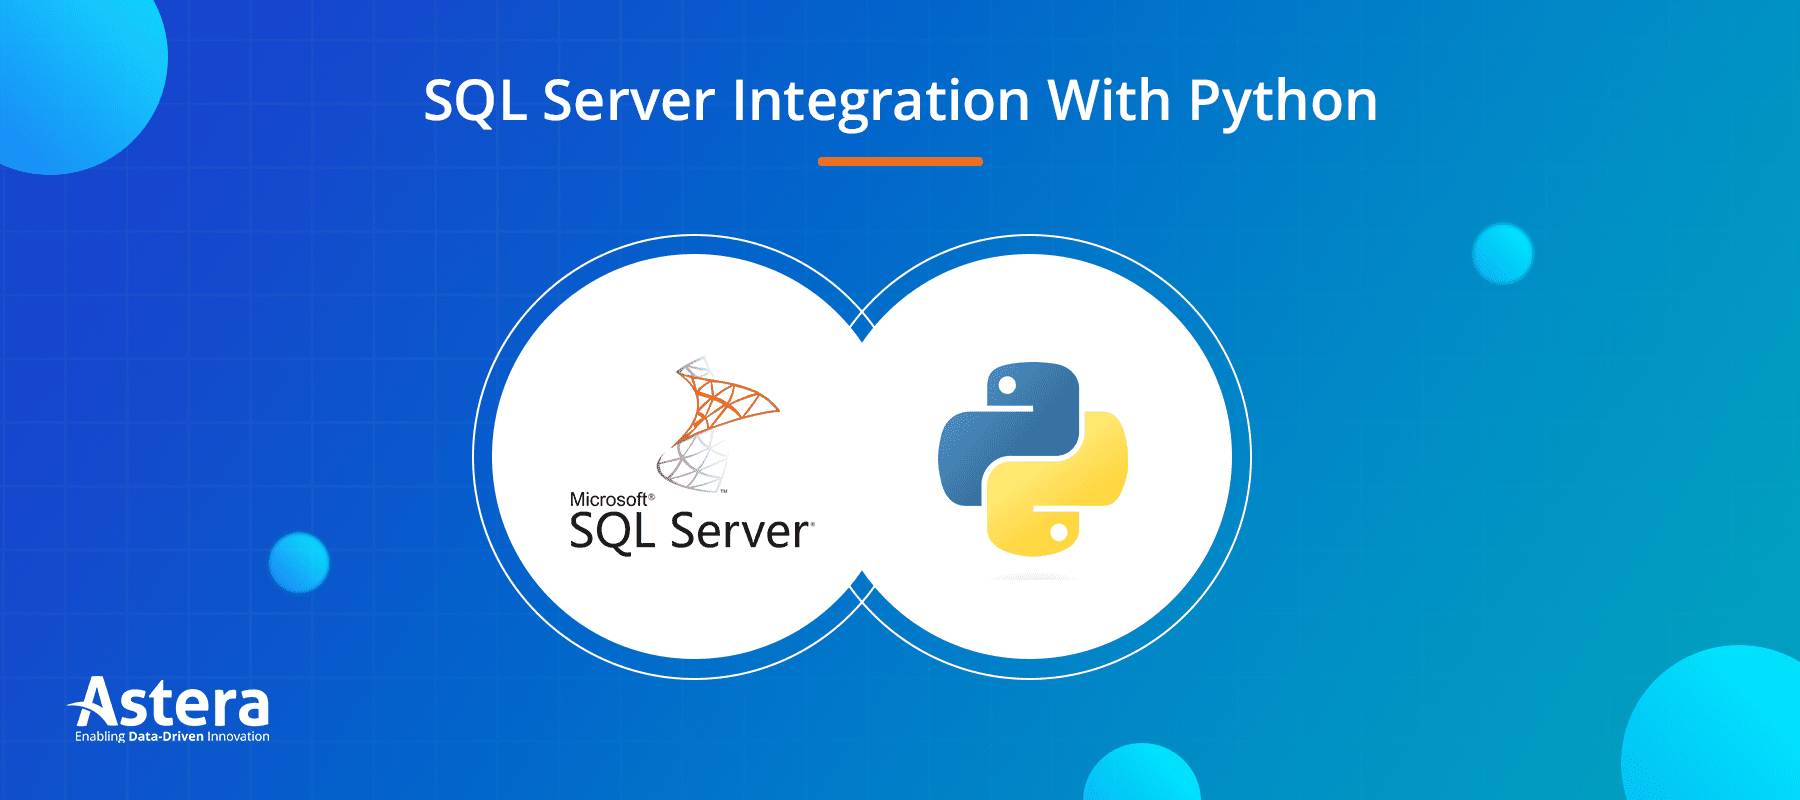The width and height of the screenshot is (1800, 800).
Task: Click the "Microsoft" text above SQL Server
Action: point(609,499)
